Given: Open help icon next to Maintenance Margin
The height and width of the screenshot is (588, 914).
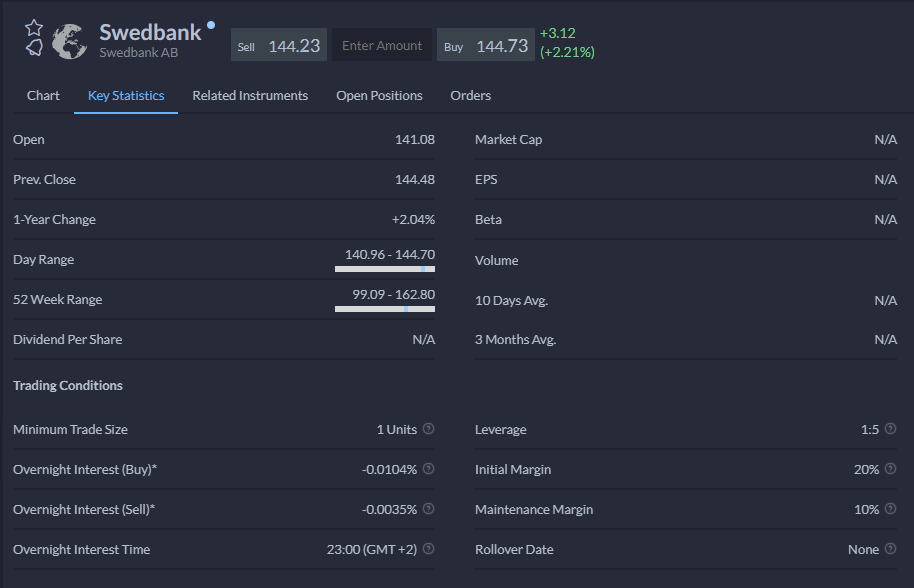Looking at the screenshot, I should [x=891, y=509].
